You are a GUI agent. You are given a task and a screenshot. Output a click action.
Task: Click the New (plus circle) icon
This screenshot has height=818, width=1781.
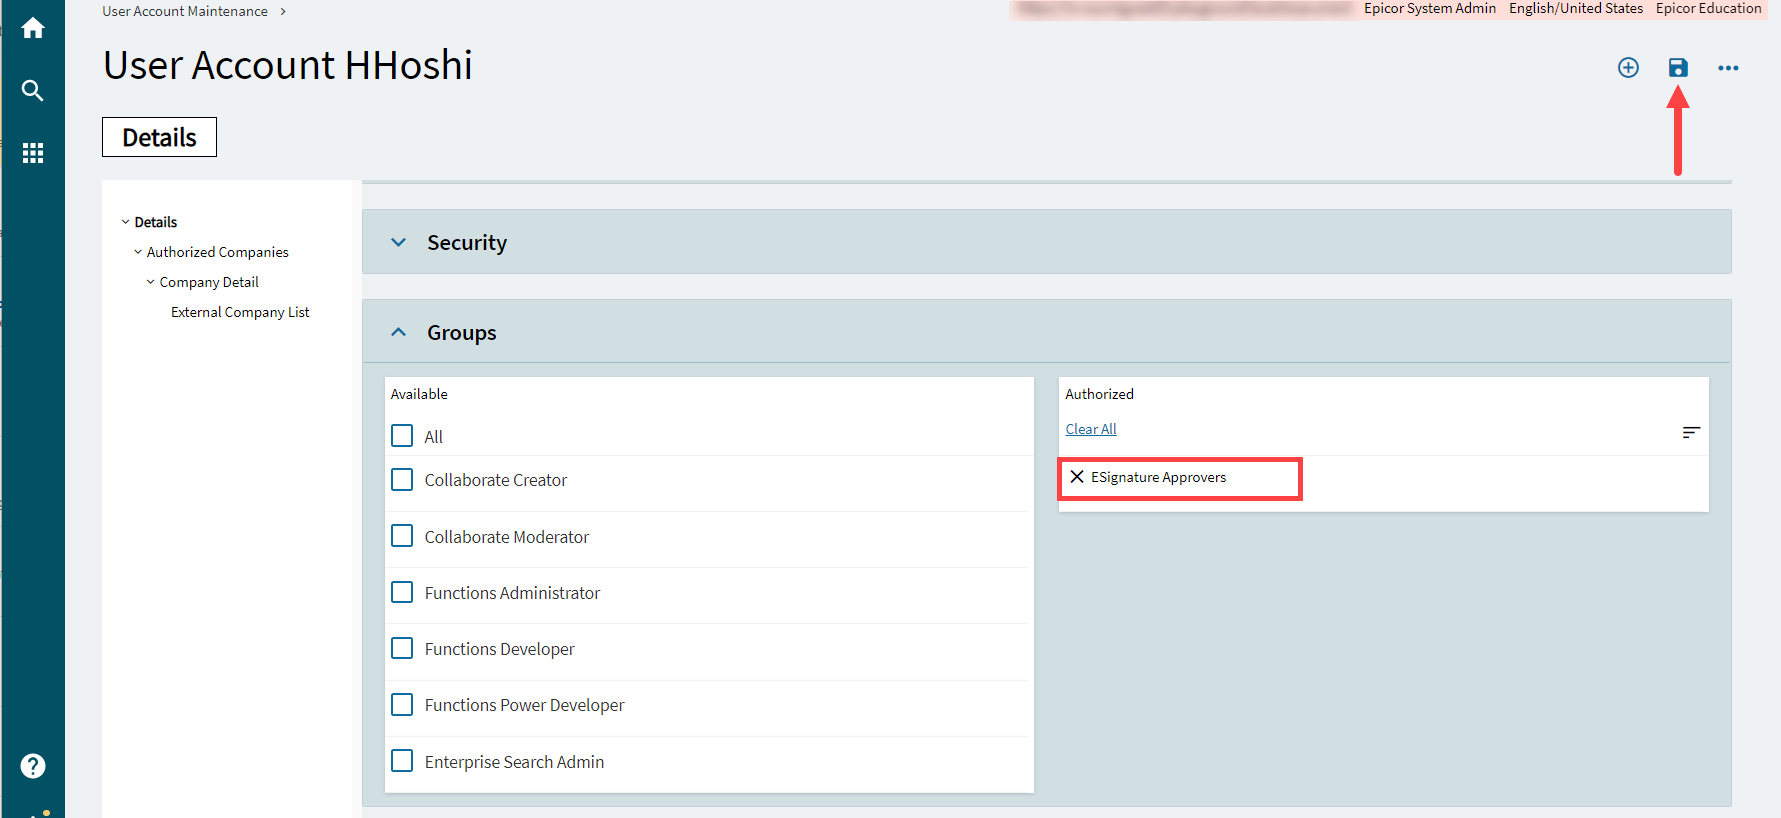pyautogui.click(x=1628, y=68)
